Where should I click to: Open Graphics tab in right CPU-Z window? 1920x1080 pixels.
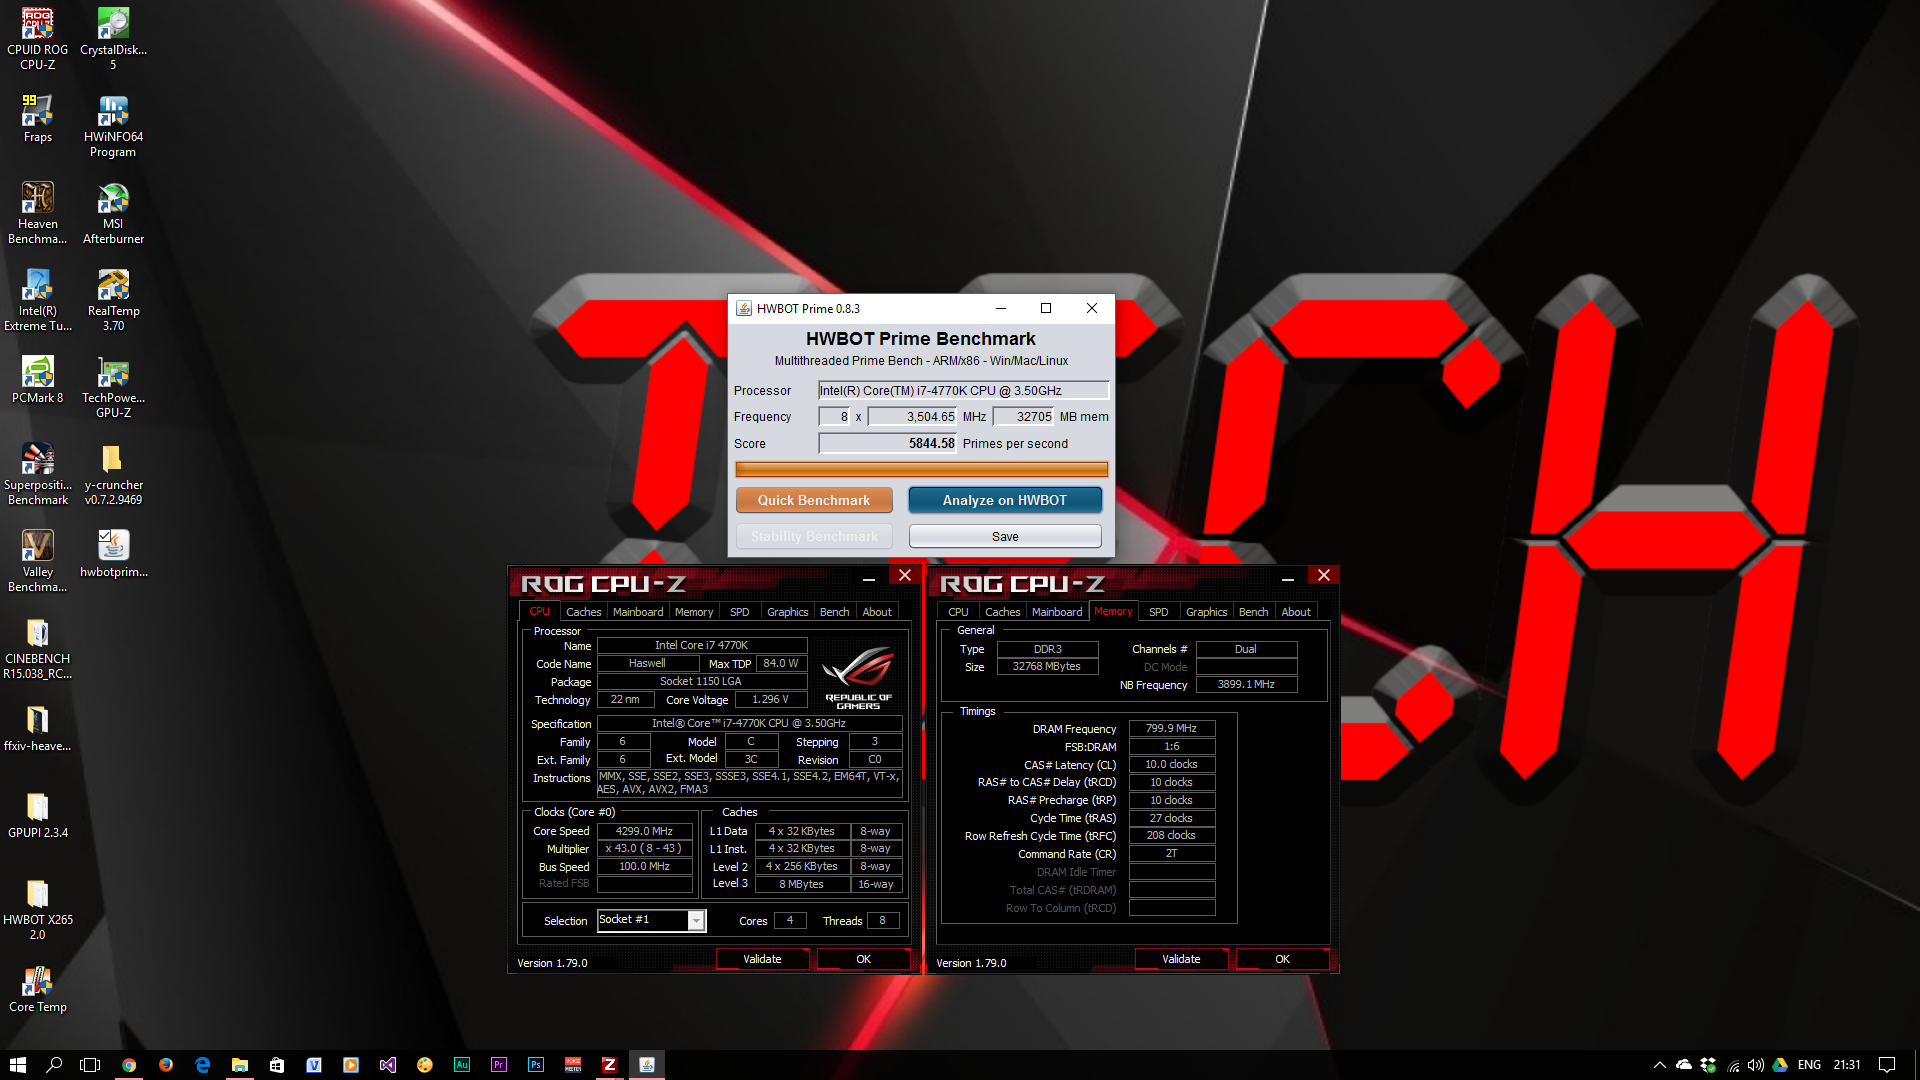[x=1207, y=612]
